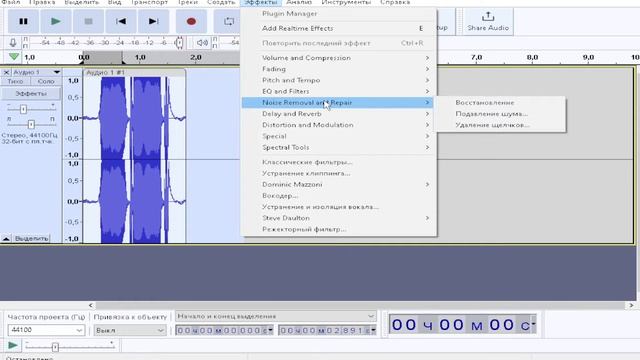Expand the Delay and Reverb submenu
The image size is (640, 360).
(x=339, y=113)
